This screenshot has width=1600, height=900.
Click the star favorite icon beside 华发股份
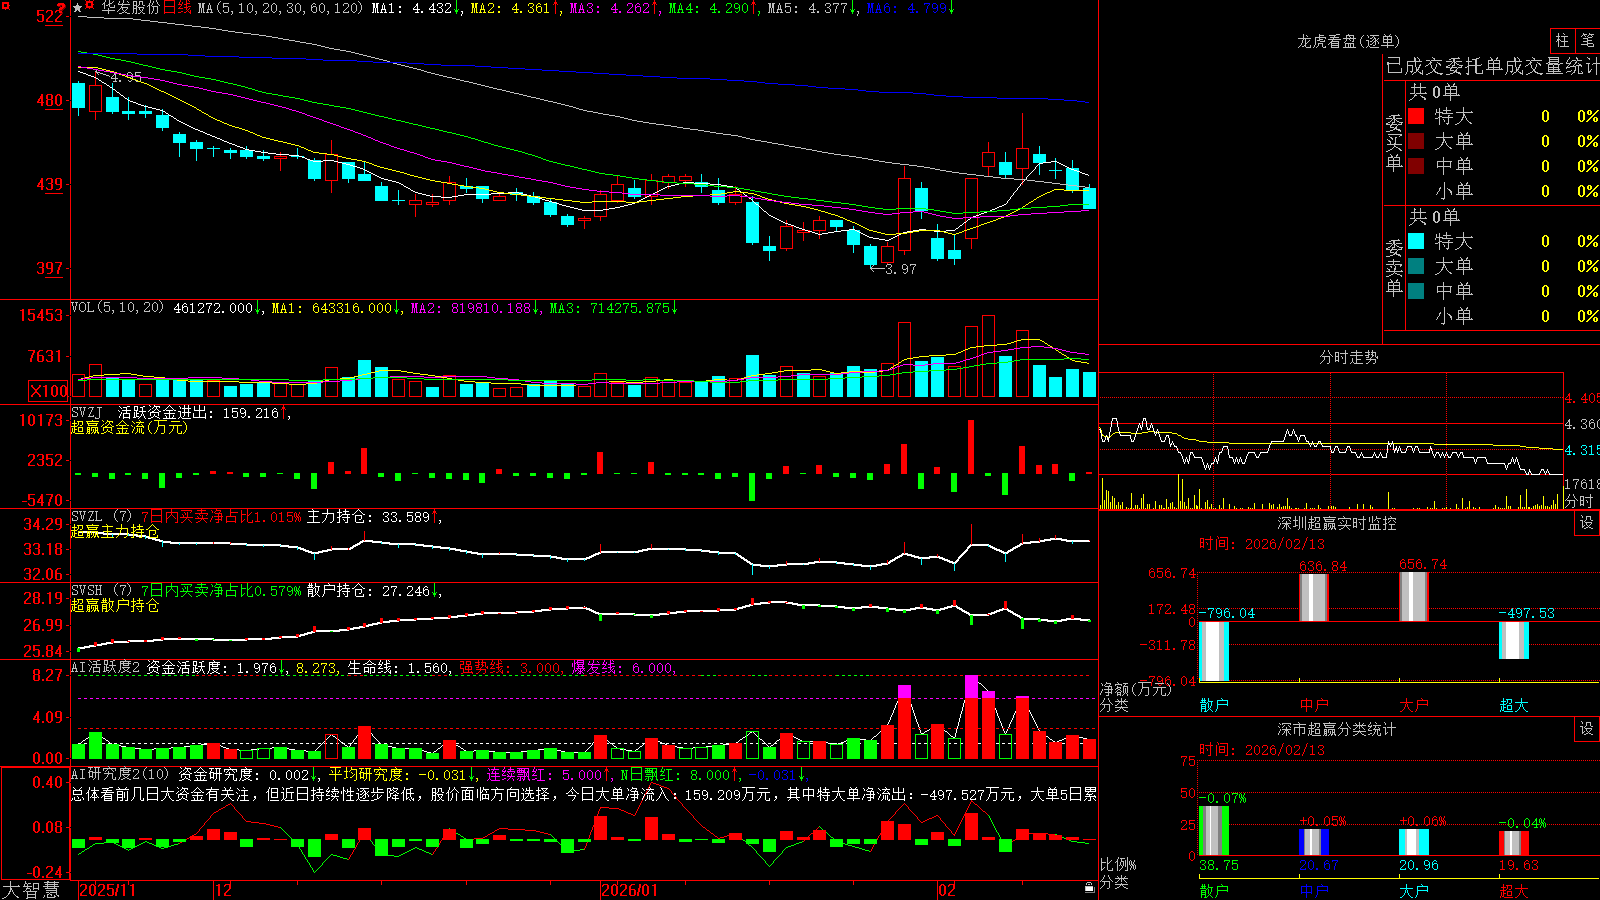click(78, 8)
